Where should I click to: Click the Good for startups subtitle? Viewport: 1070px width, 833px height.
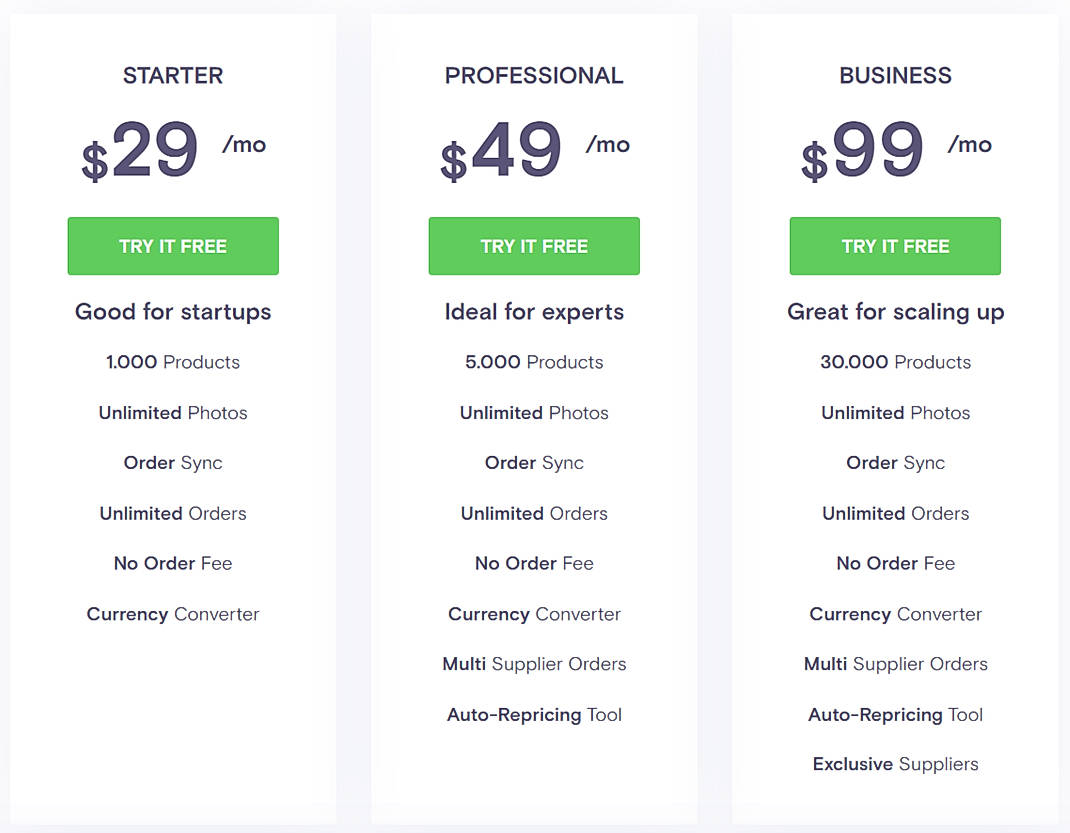172,311
